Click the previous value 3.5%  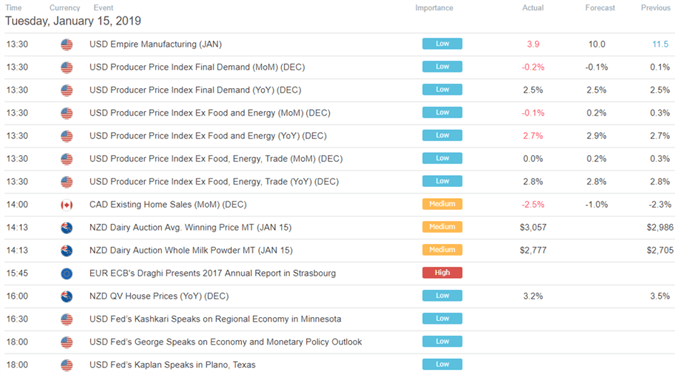pyautogui.click(x=660, y=296)
